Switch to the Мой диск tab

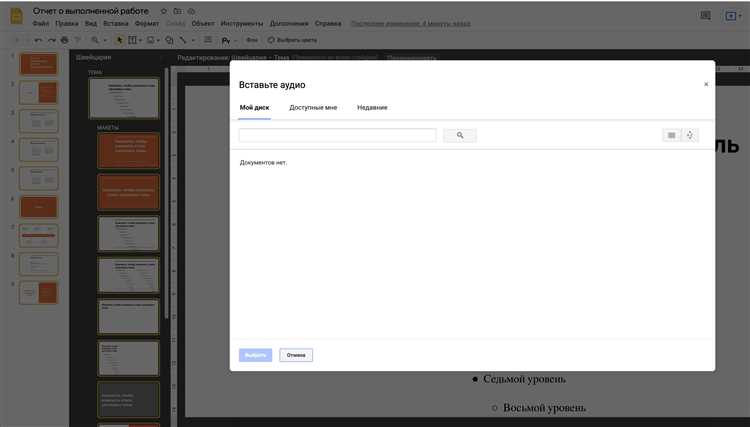click(254, 108)
